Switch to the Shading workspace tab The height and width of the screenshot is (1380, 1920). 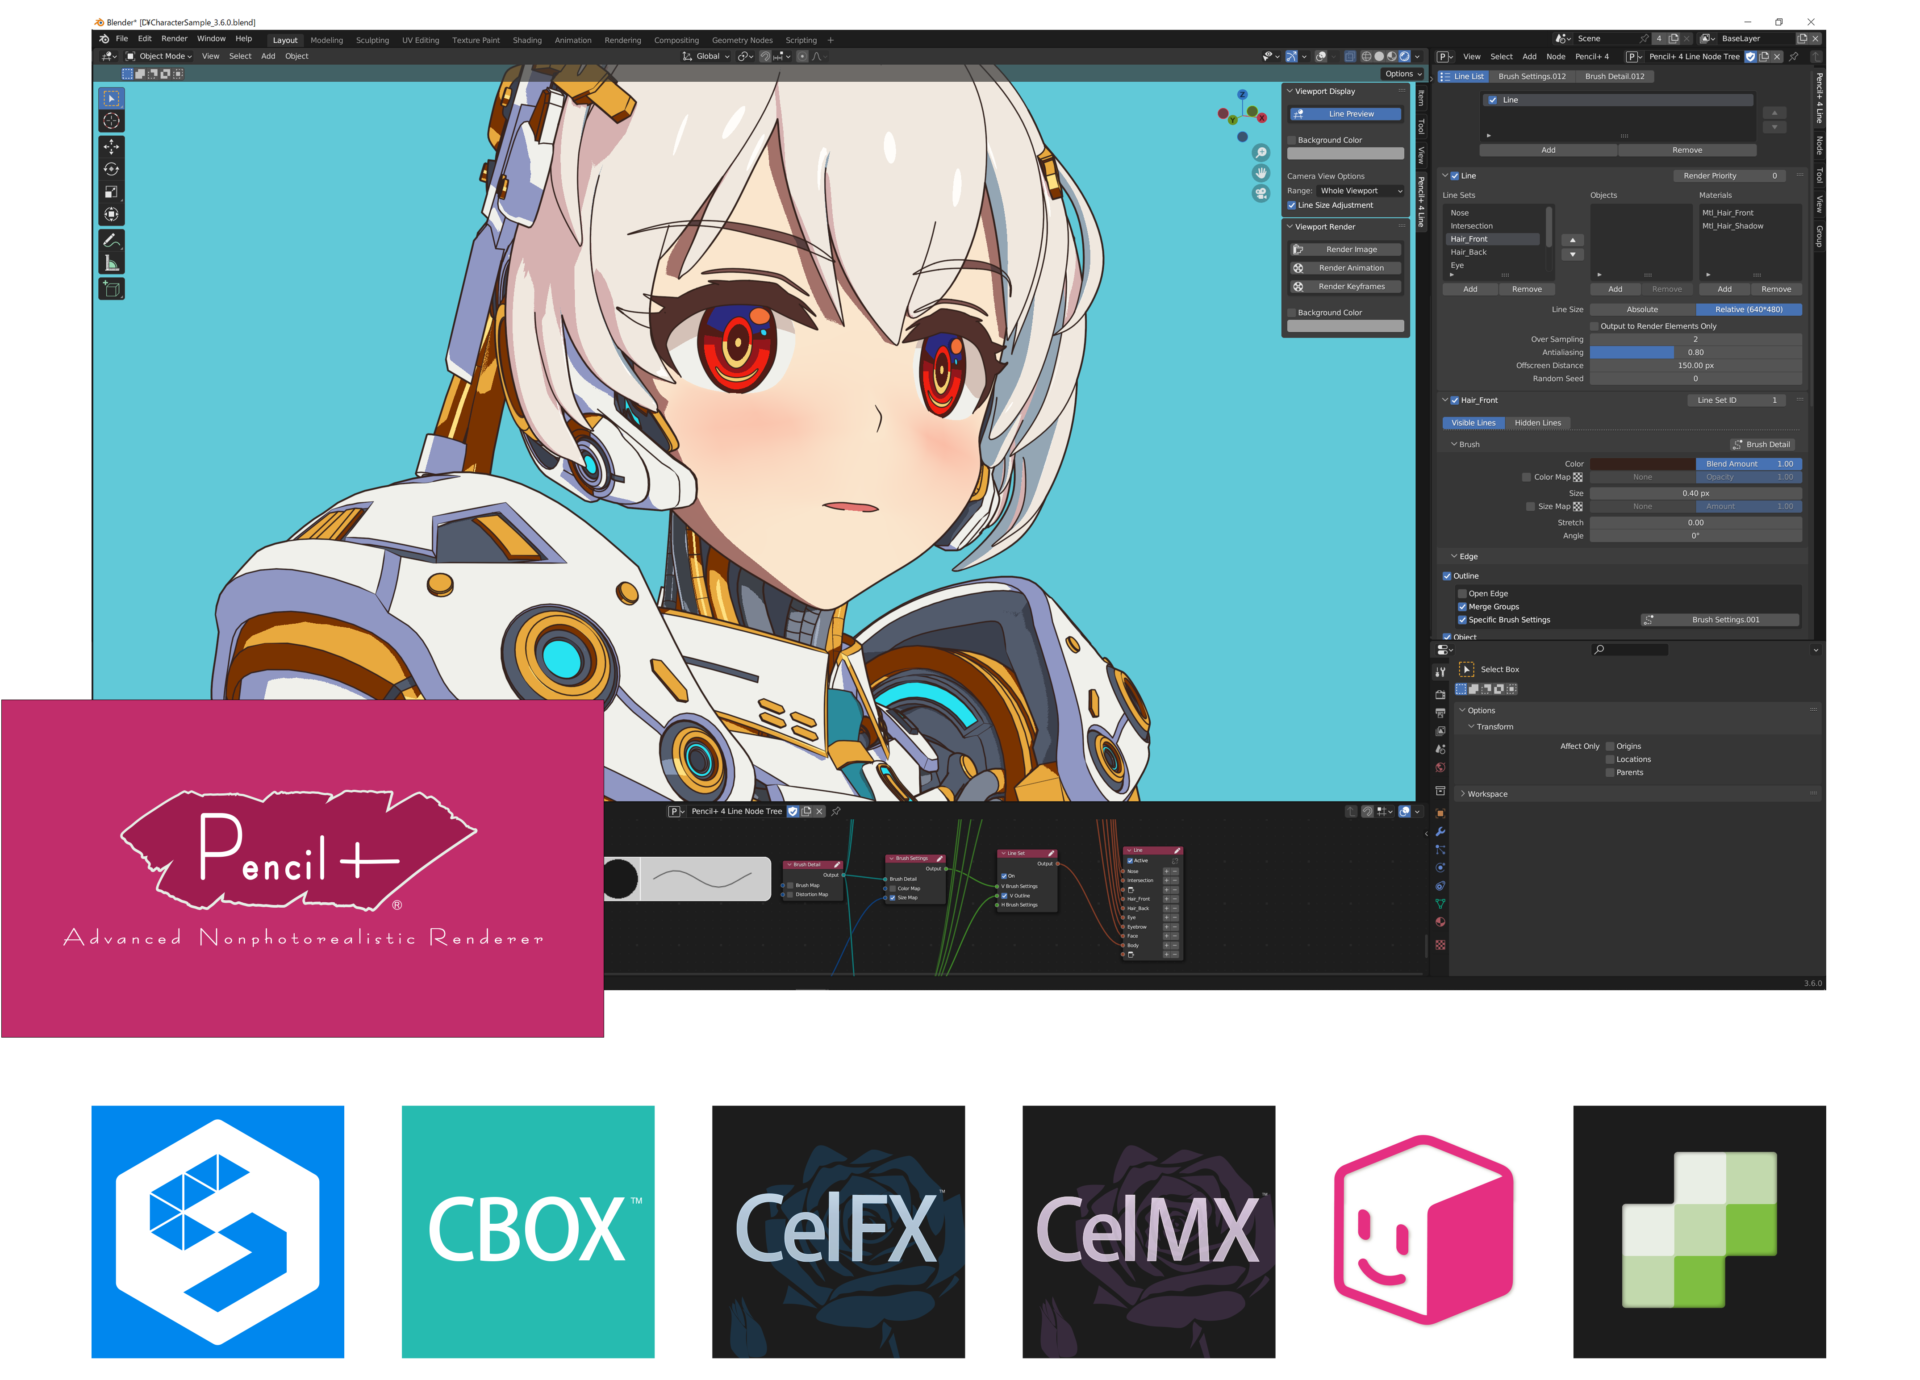coord(527,41)
